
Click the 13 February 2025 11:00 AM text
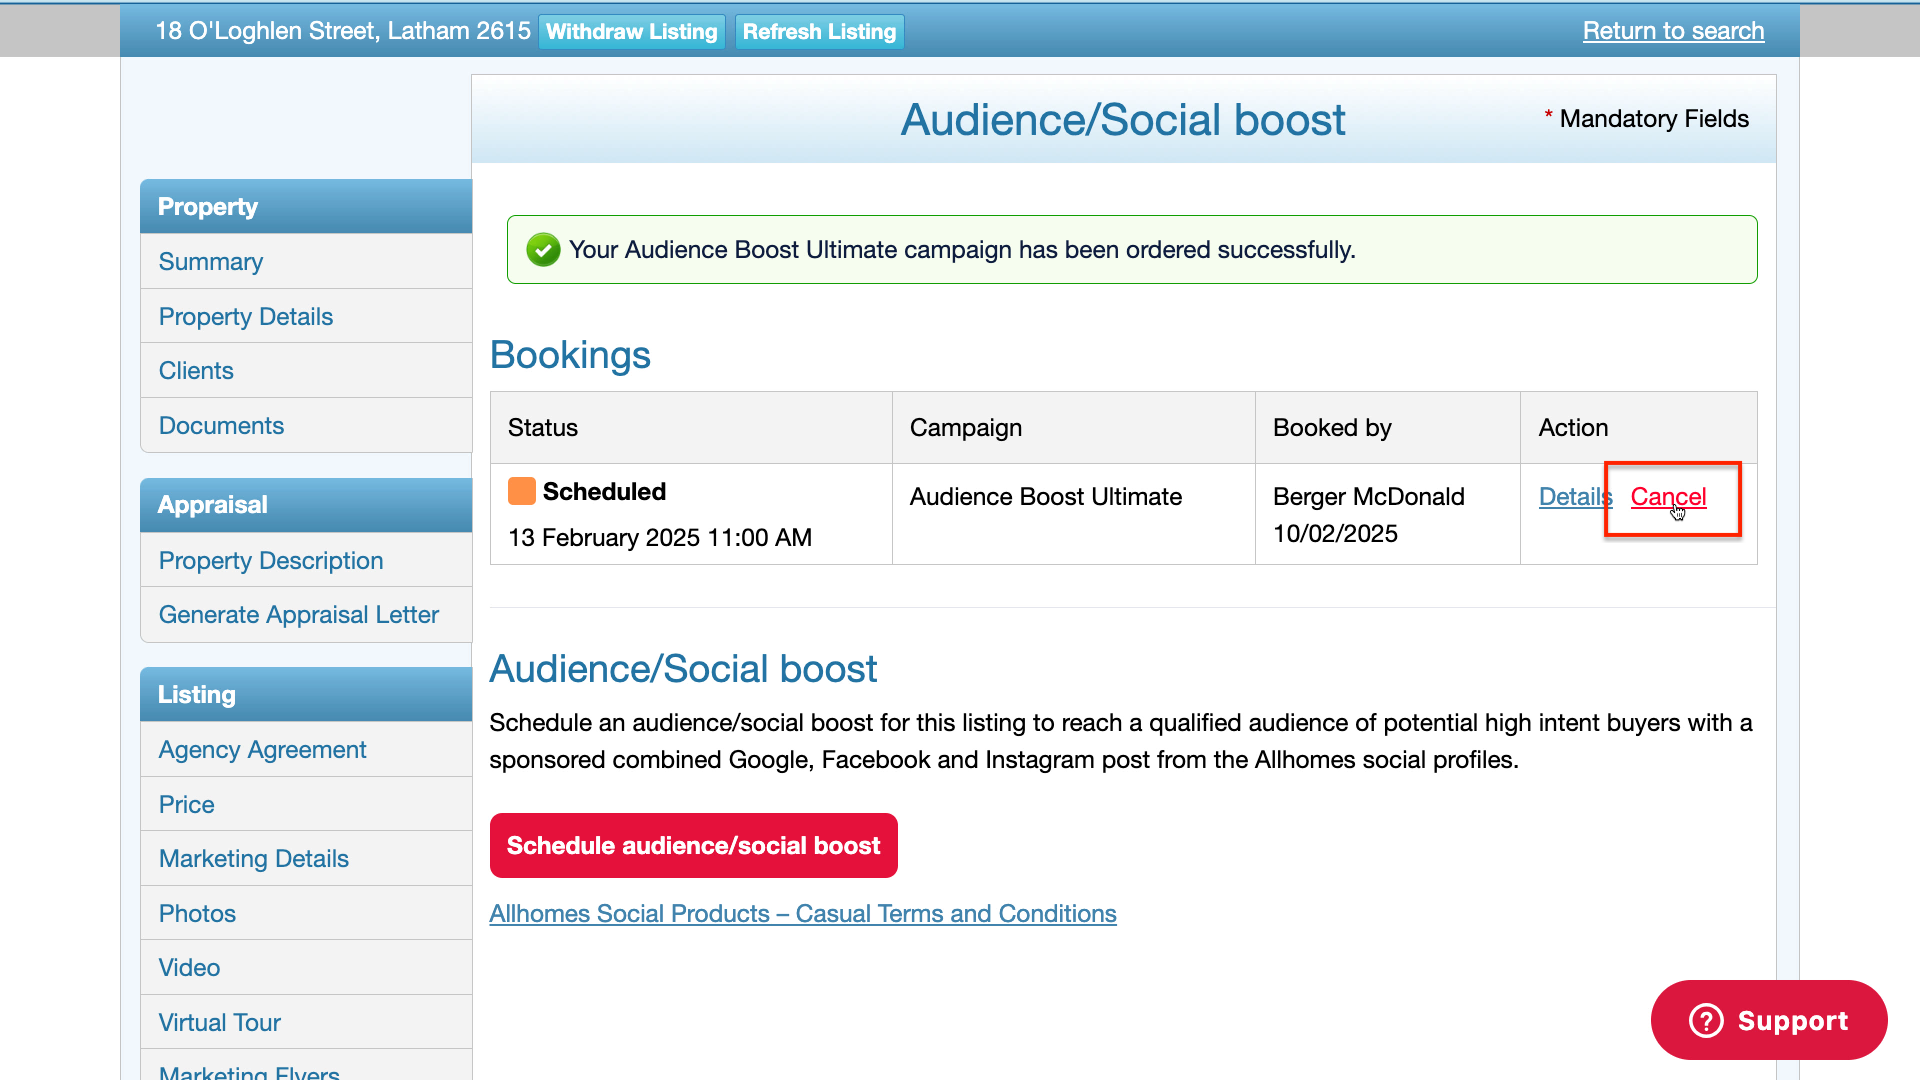click(x=660, y=538)
